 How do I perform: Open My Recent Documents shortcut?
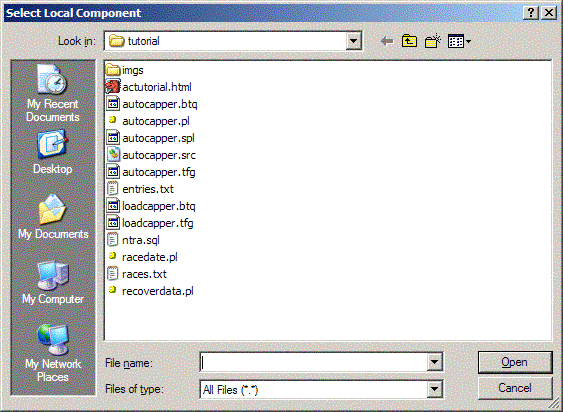click(x=52, y=93)
